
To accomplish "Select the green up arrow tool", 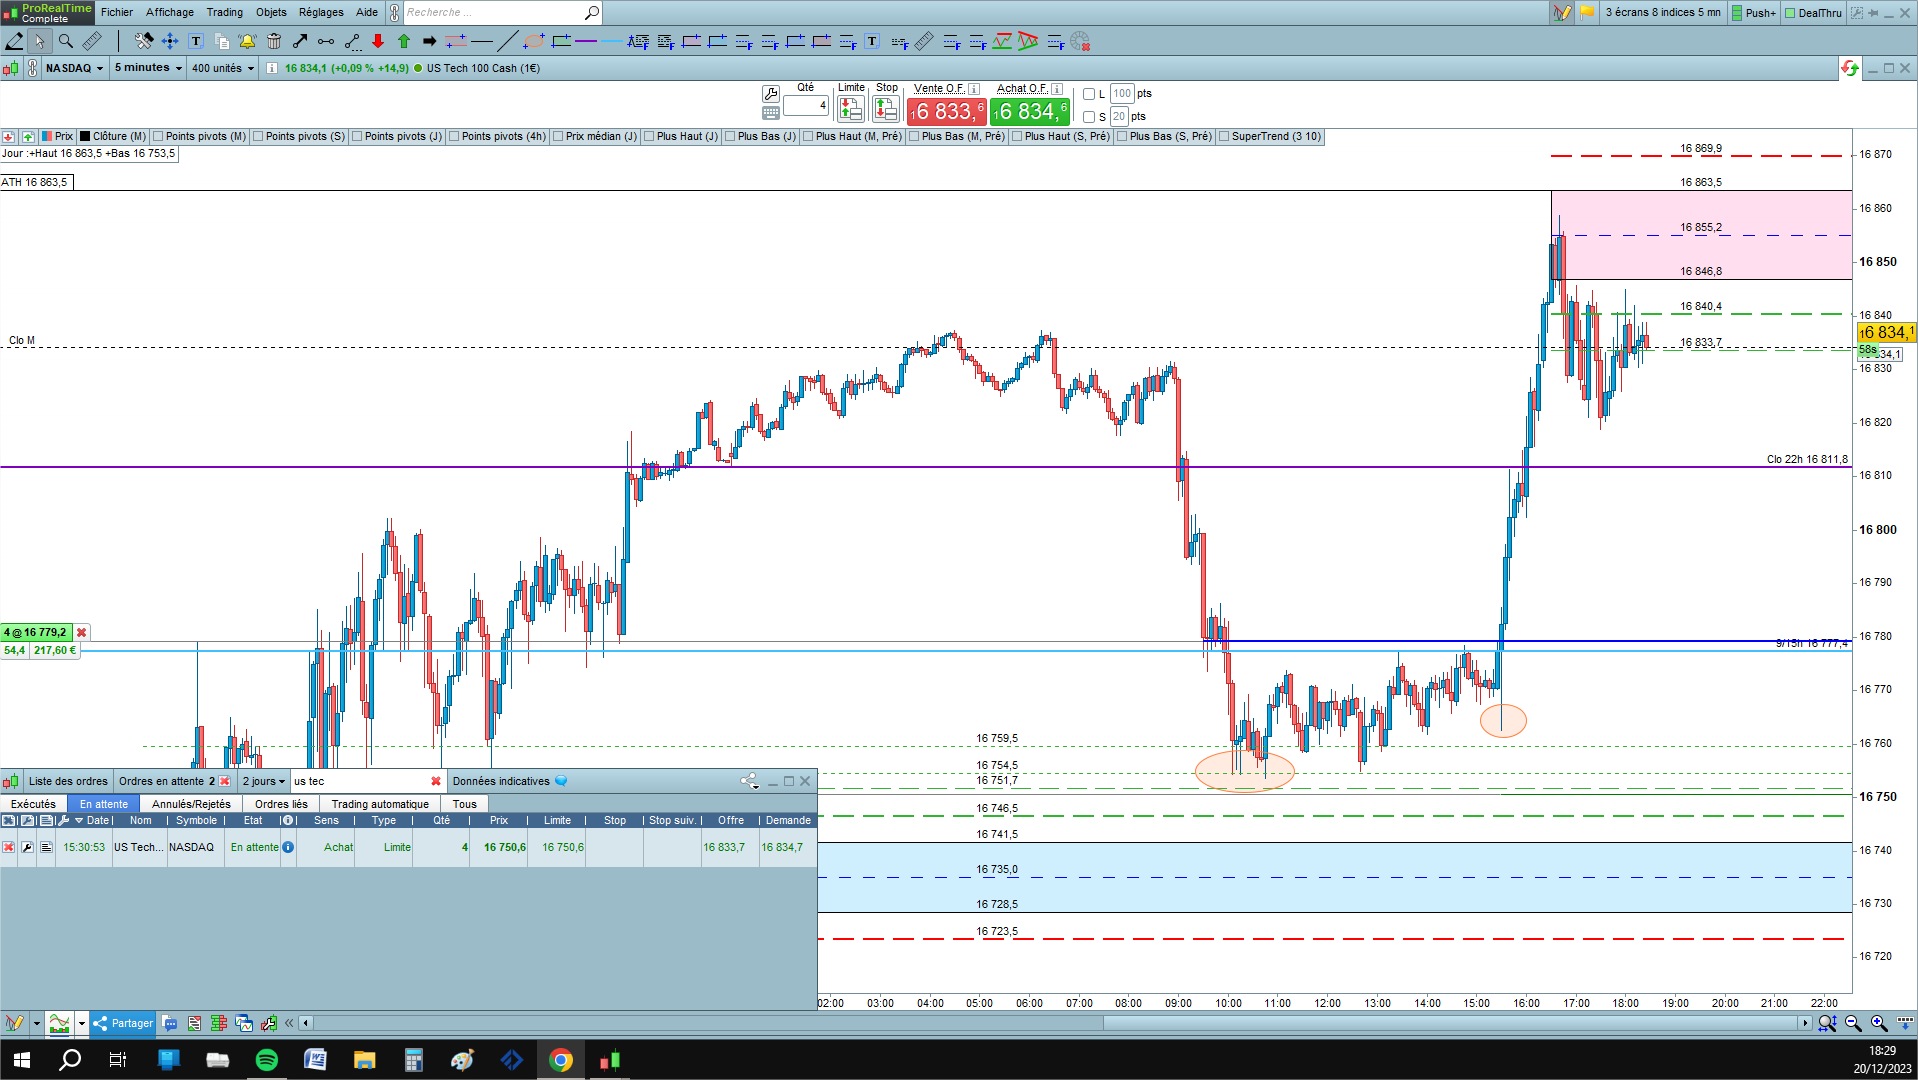I will coord(404,41).
